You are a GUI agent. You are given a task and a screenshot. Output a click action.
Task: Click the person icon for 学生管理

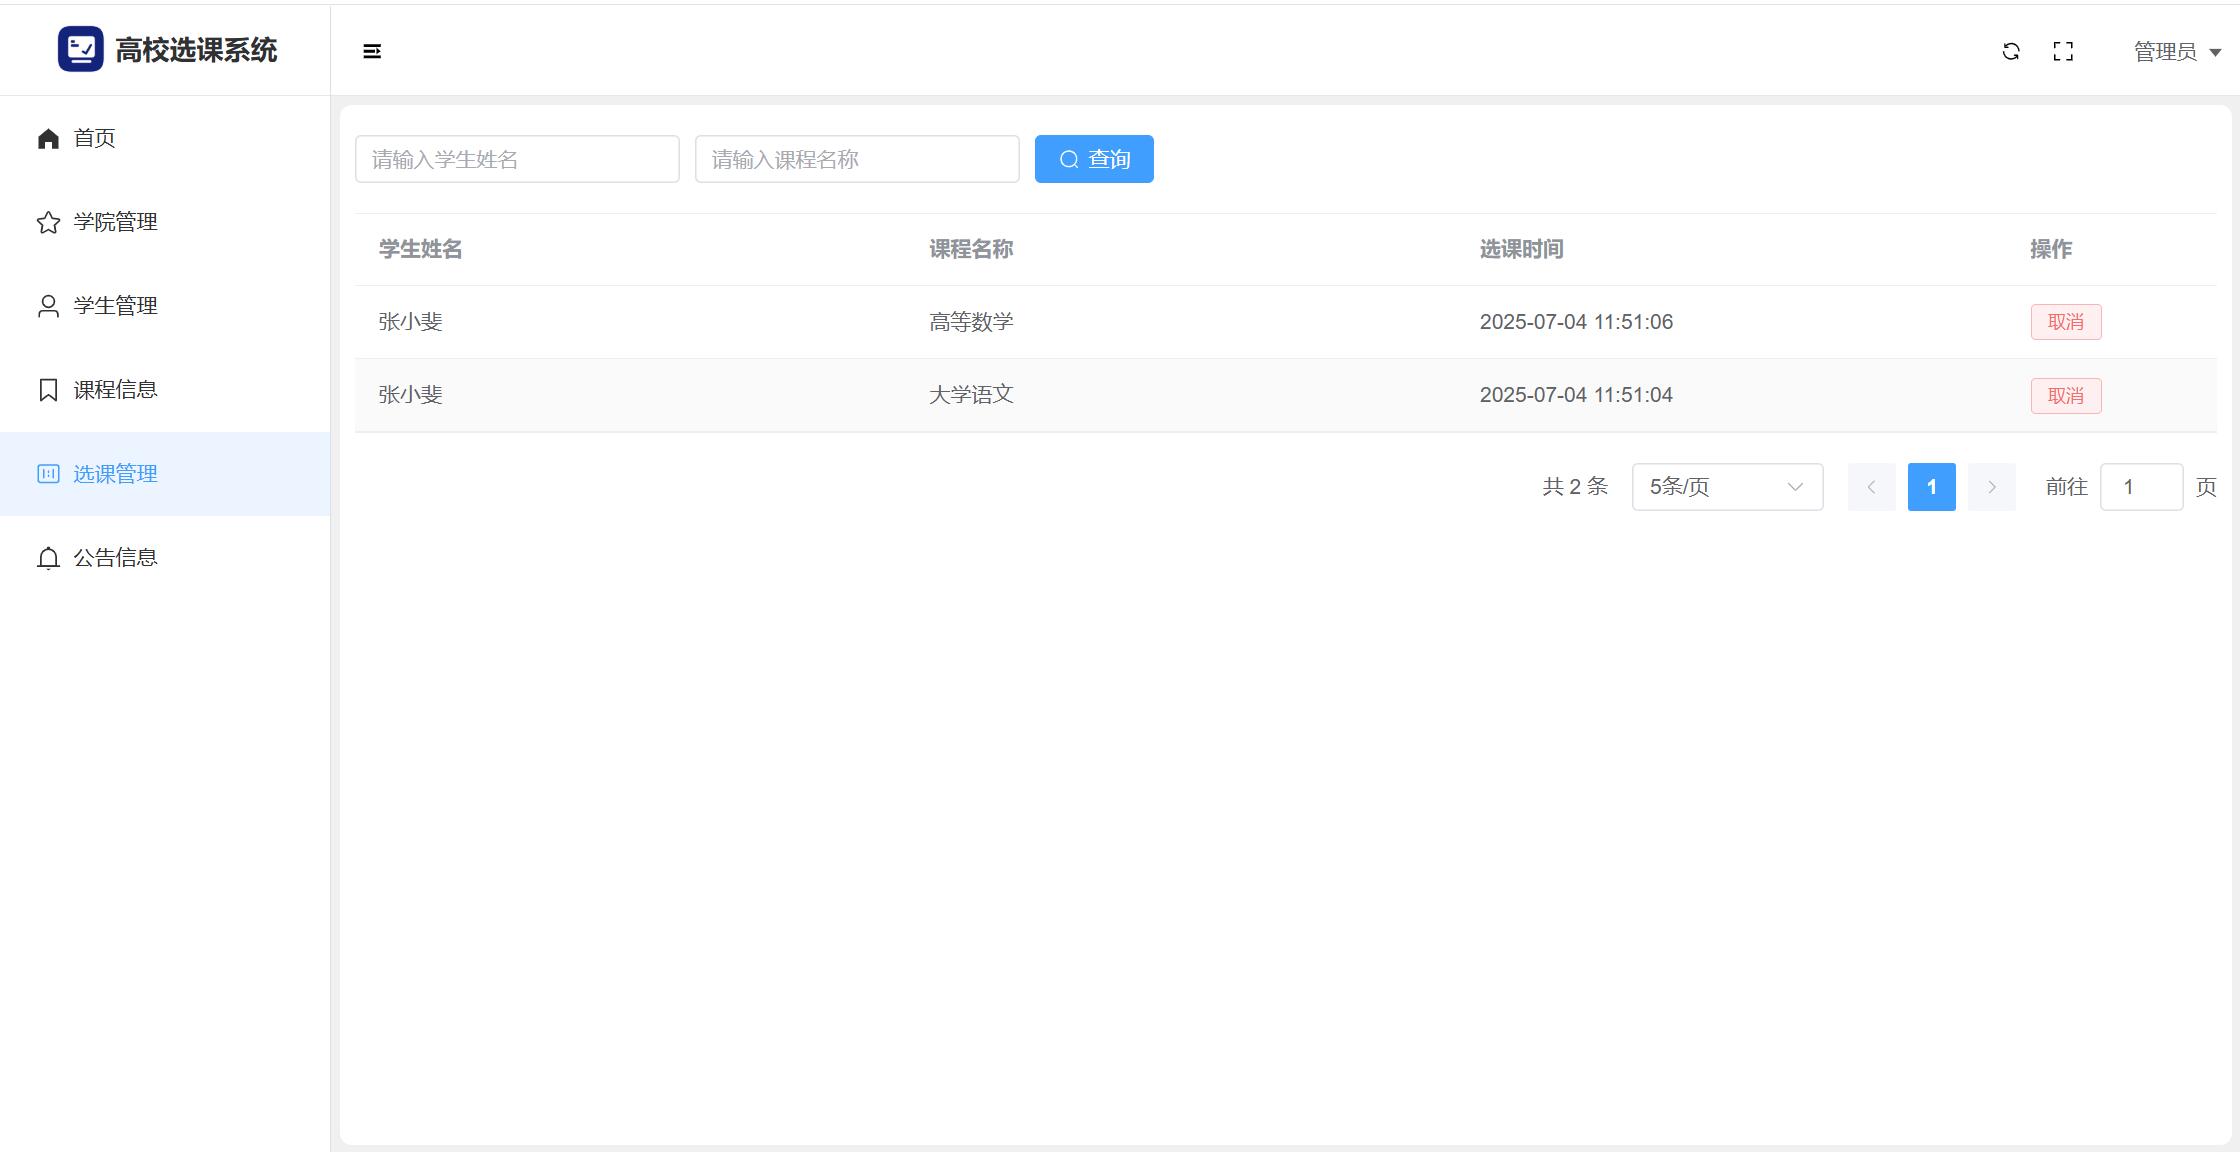coord(48,306)
